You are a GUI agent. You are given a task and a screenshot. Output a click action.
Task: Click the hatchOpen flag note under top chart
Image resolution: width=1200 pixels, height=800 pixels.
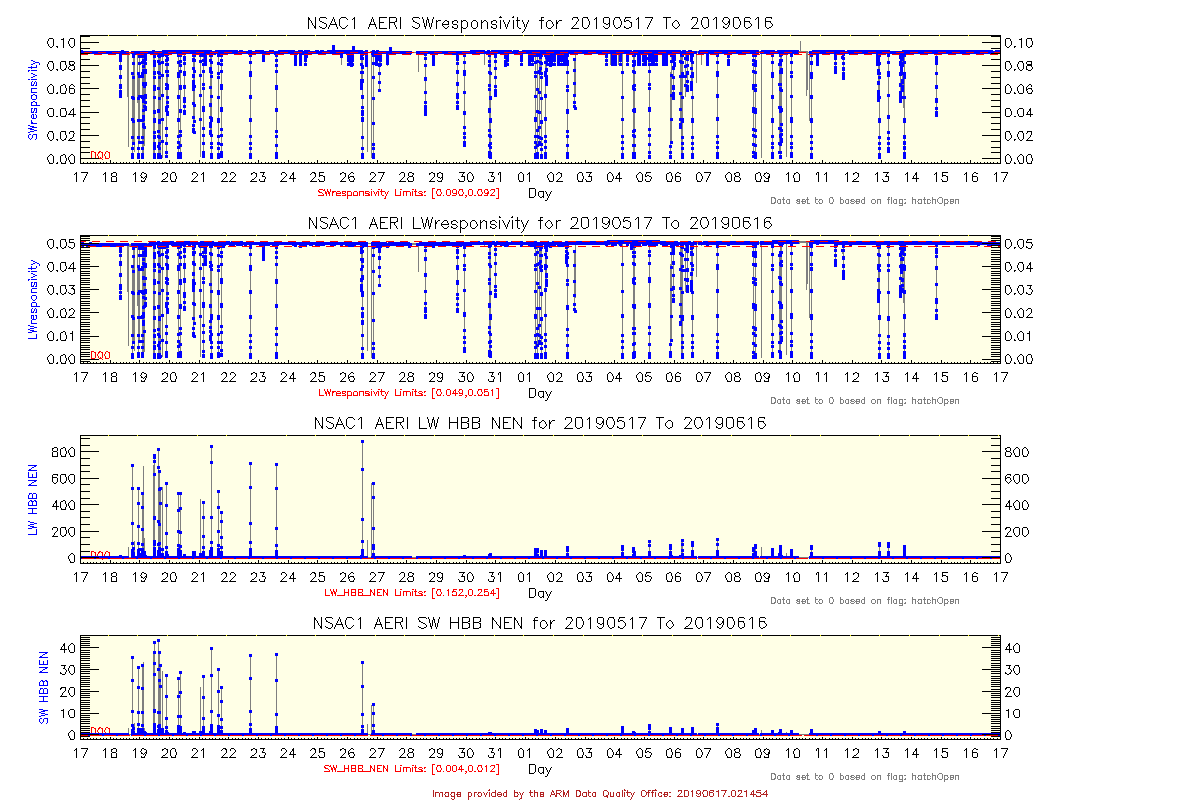pyautogui.click(x=865, y=201)
